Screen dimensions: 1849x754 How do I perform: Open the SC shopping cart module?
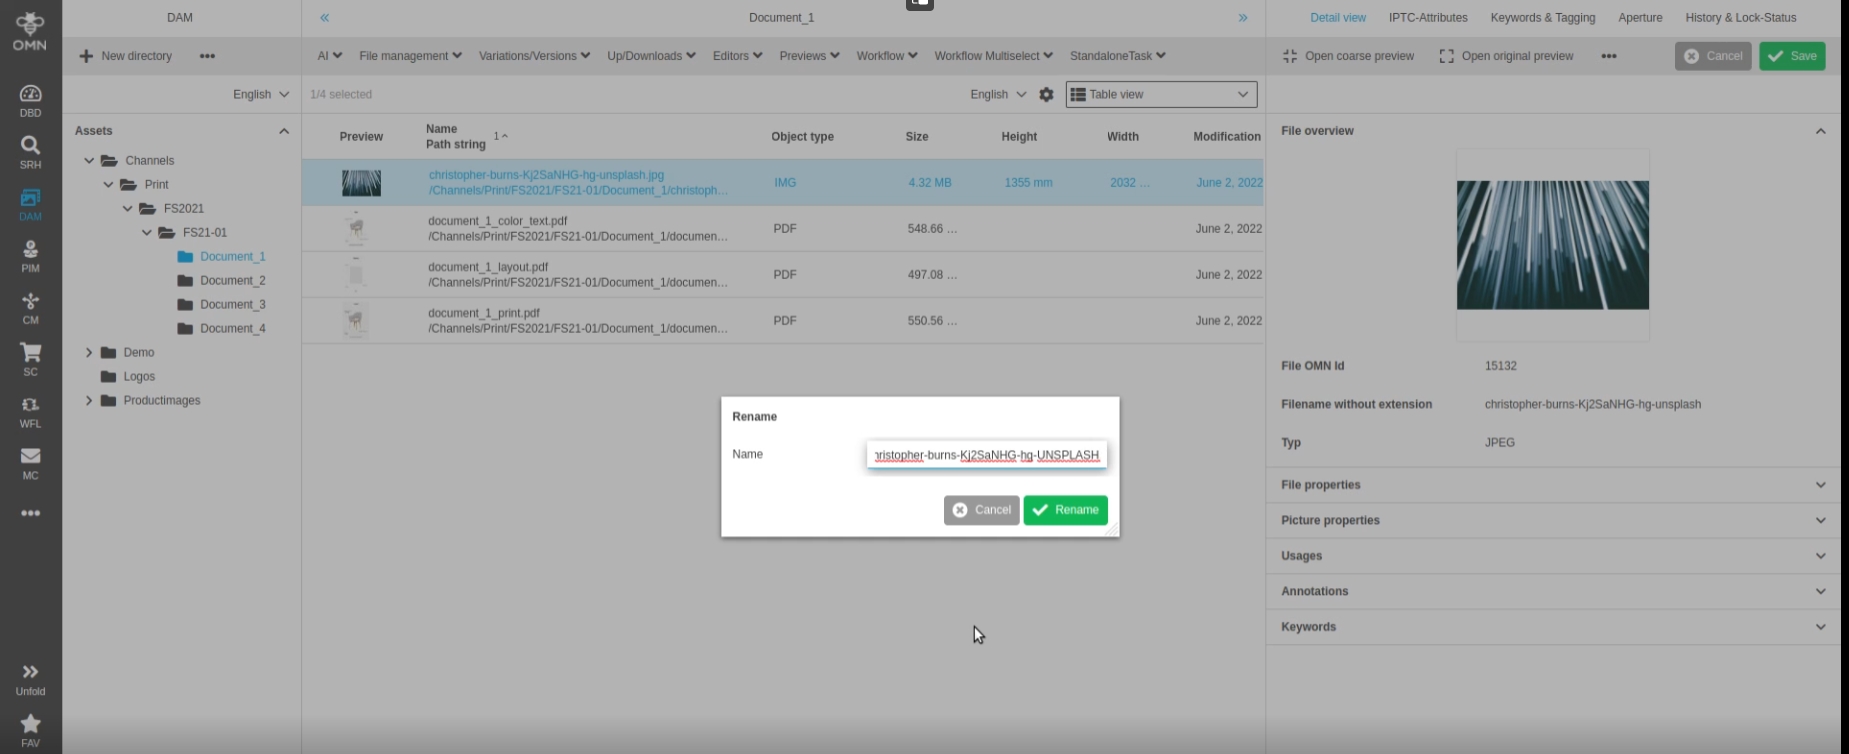pos(30,360)
